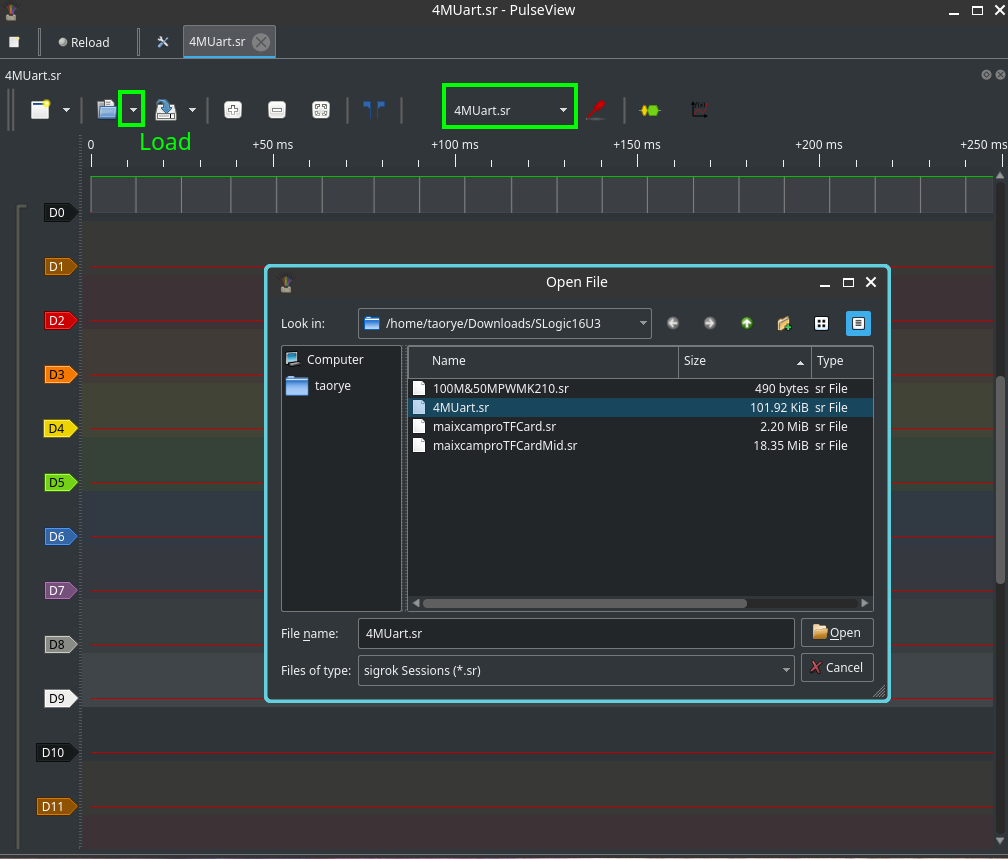The height and width of the screenshot is (859, 1008).
Task: Switch file dialog to icon view
Action: coord(821,323)
